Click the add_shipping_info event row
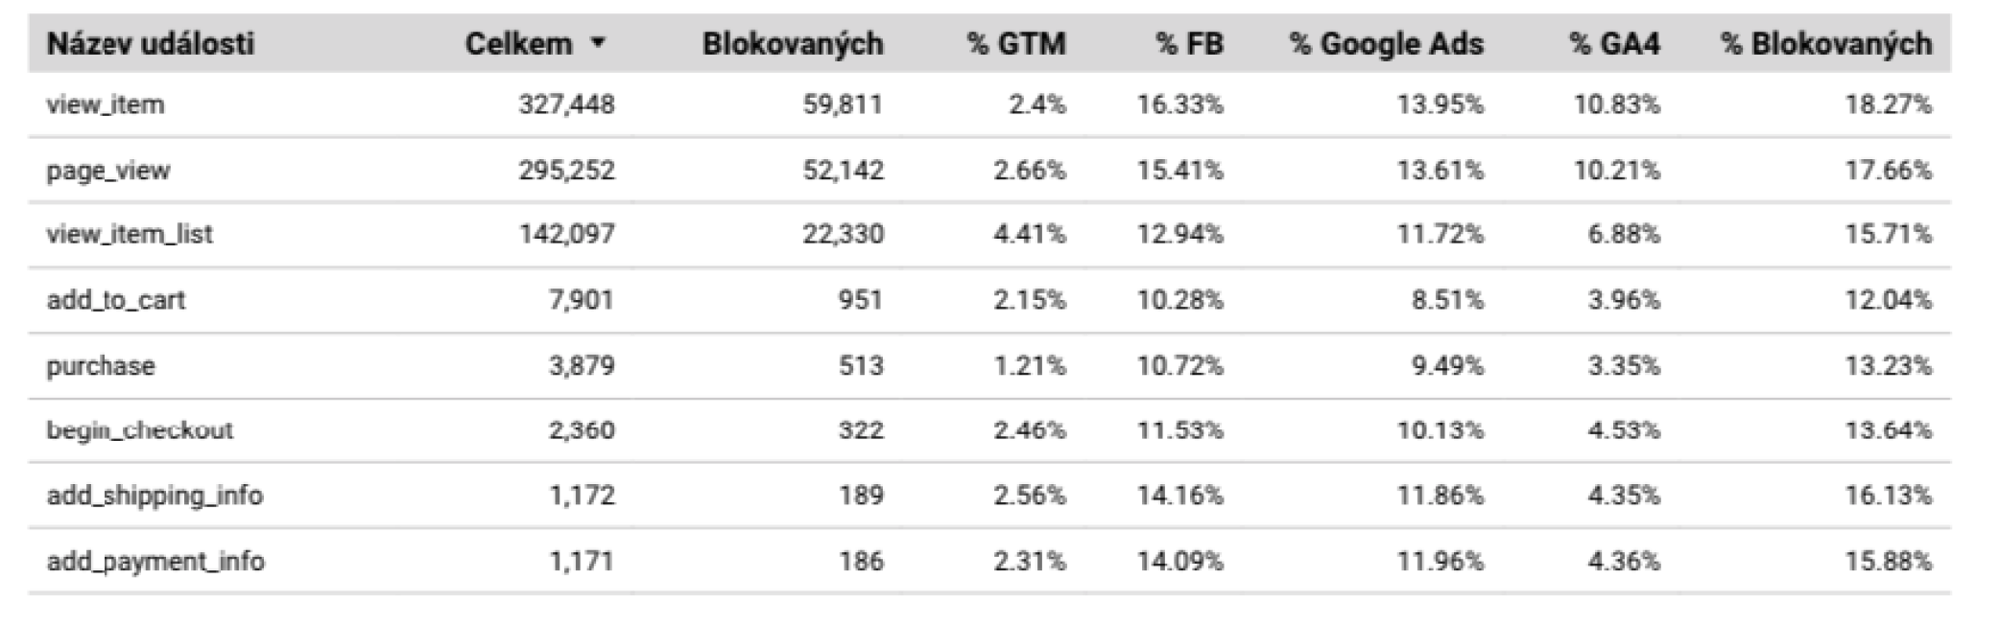This screenshot has height=625, width=2000. [154, 496]
